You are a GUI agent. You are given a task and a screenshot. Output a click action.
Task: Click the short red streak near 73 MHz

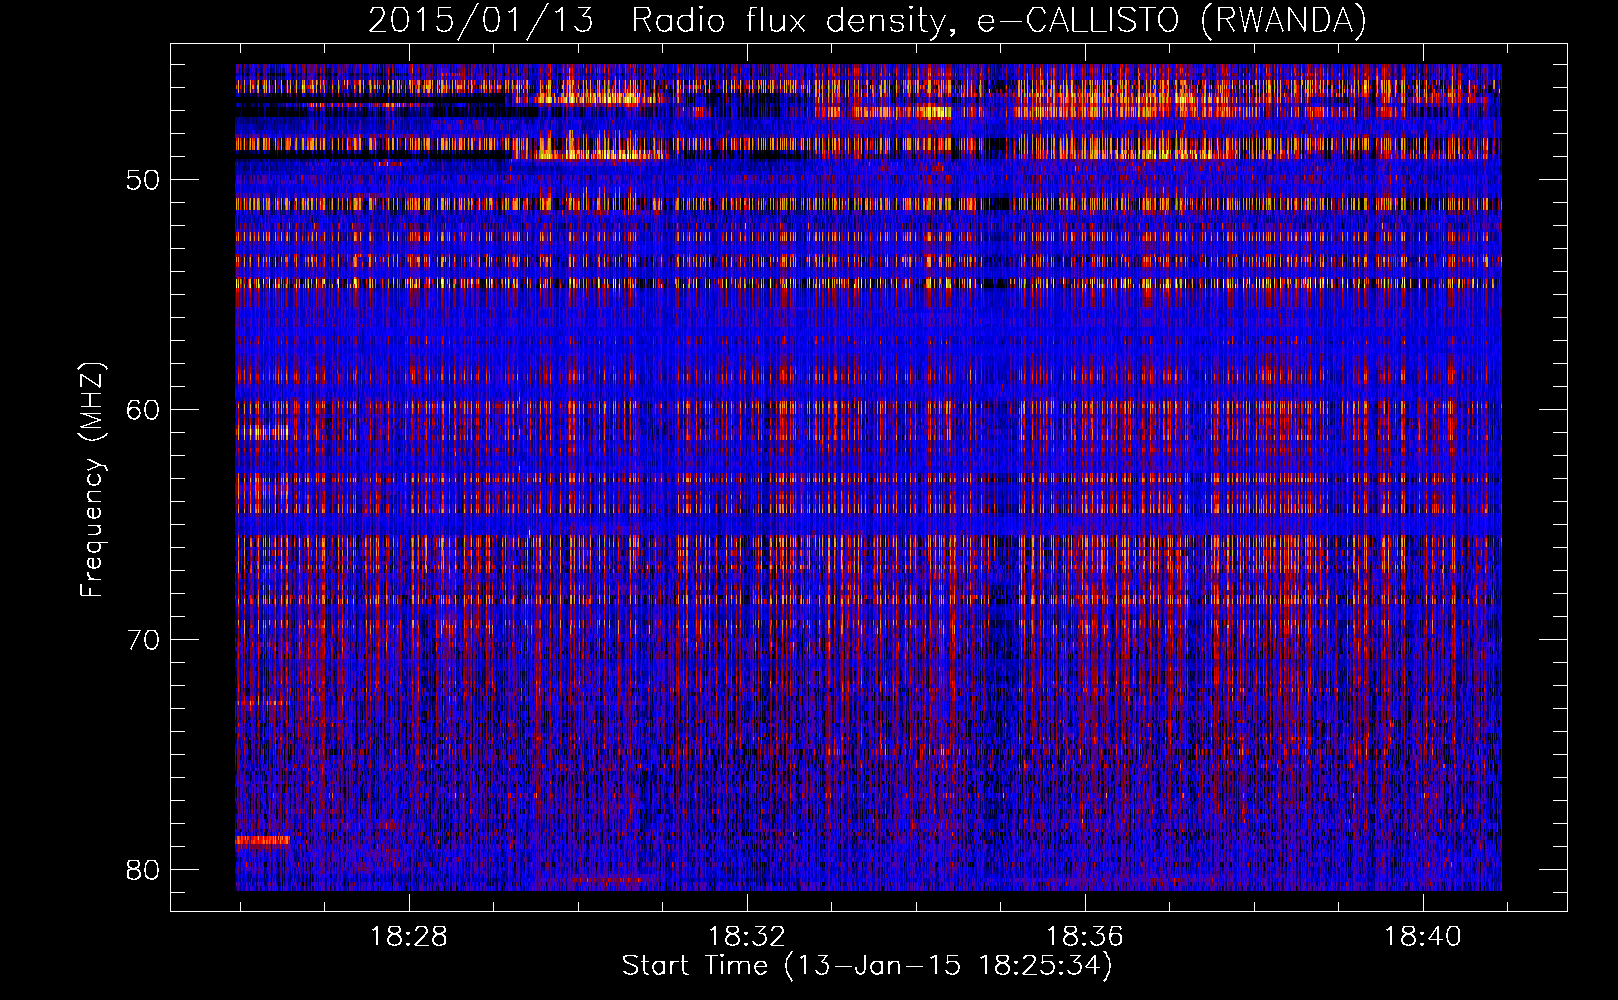(x=262, y=702)
